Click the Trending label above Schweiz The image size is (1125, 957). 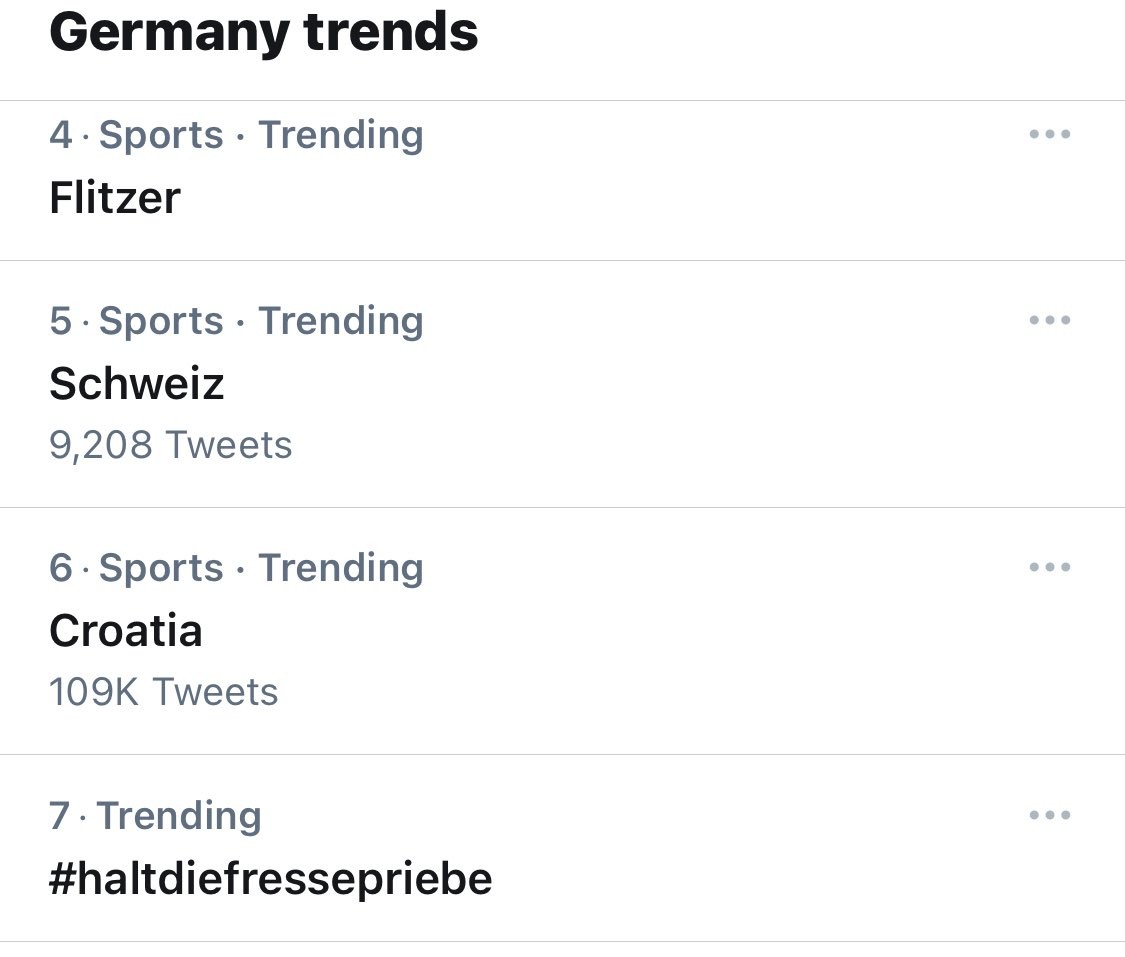(340, 321)
